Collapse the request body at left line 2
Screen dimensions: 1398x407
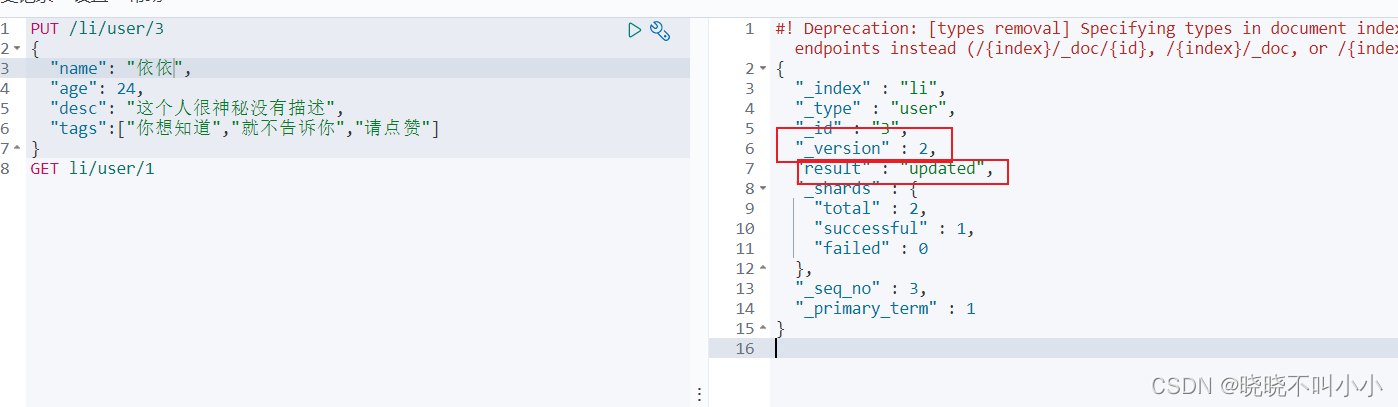click(x=18, y=49)
